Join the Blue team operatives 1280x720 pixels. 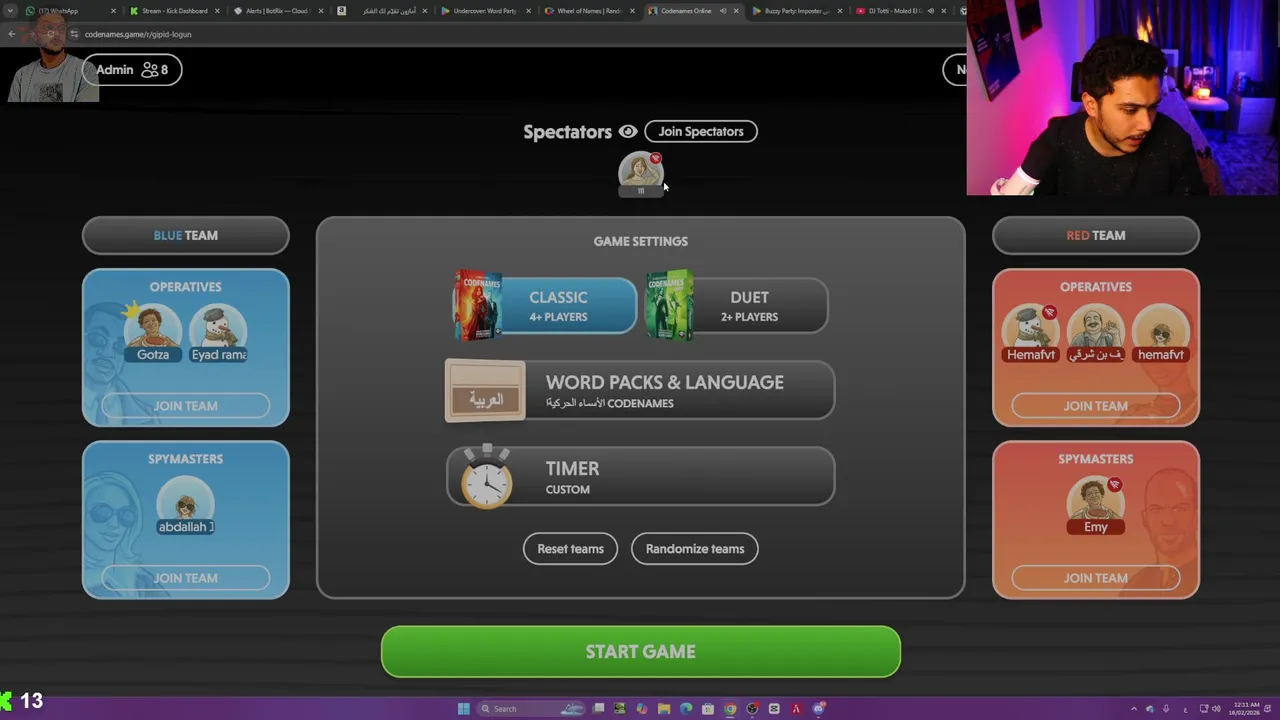point(185,405)
